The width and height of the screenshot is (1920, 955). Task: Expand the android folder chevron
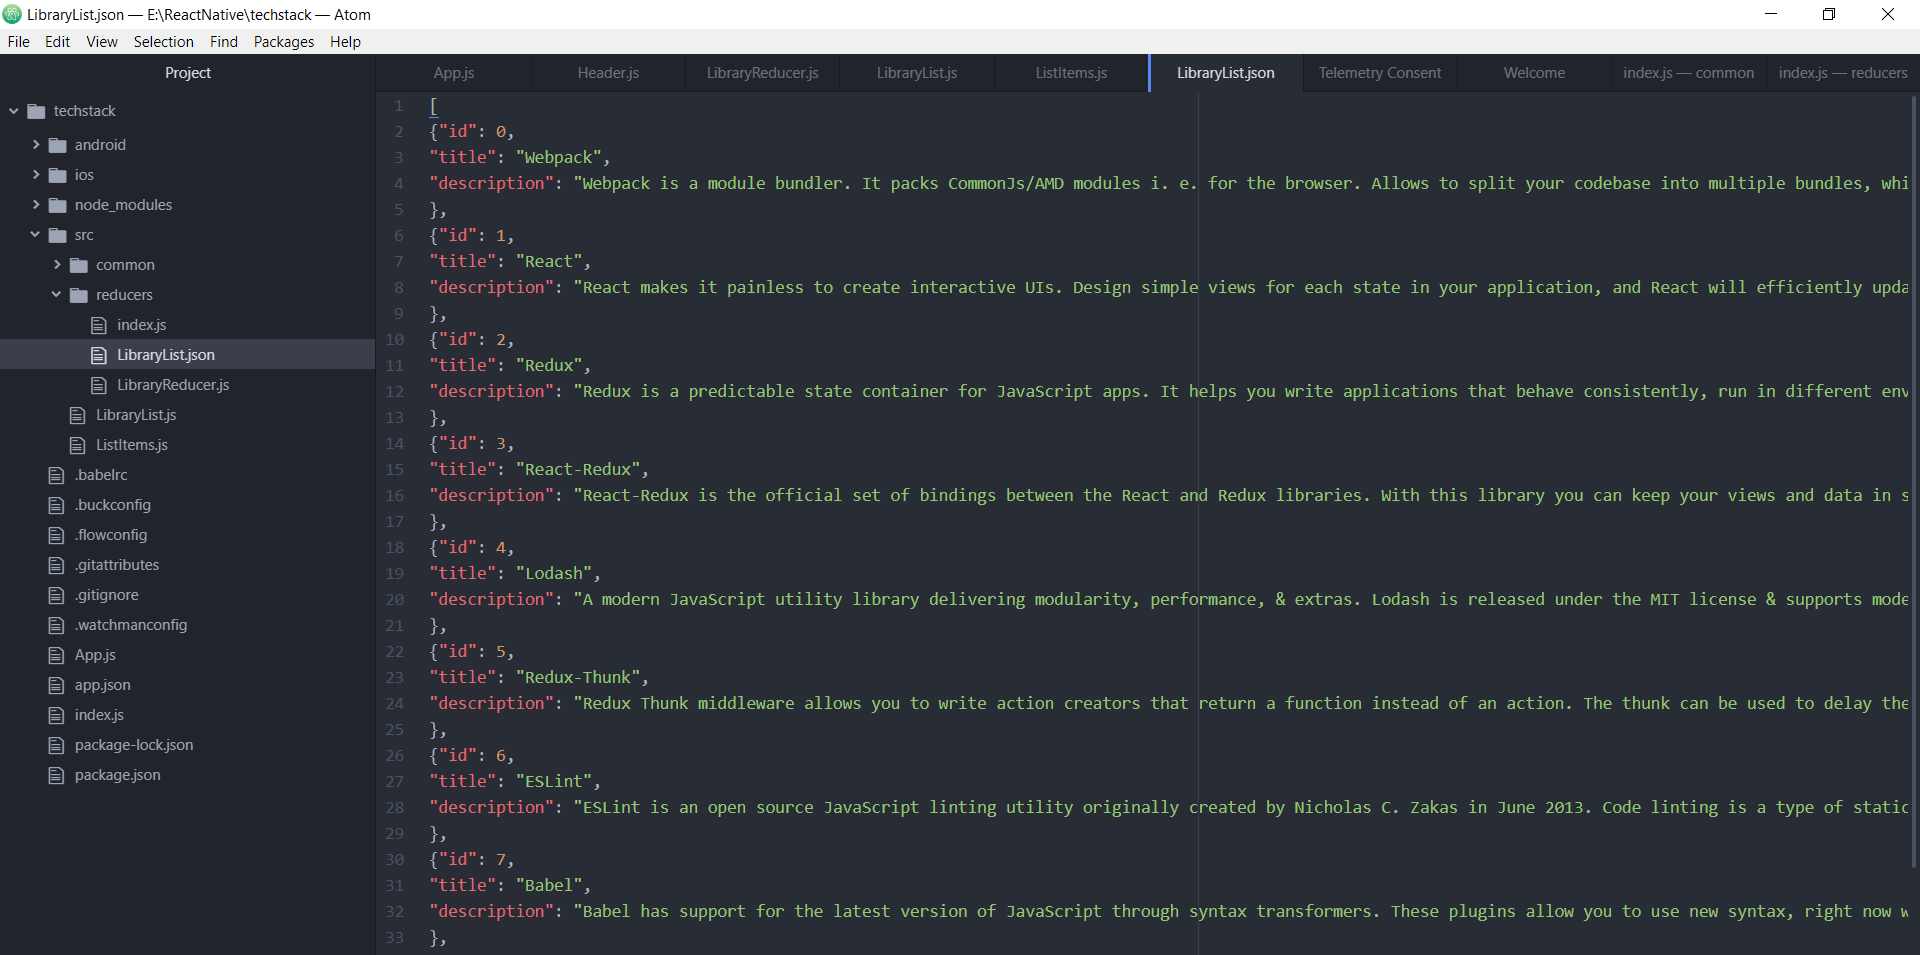36,145
